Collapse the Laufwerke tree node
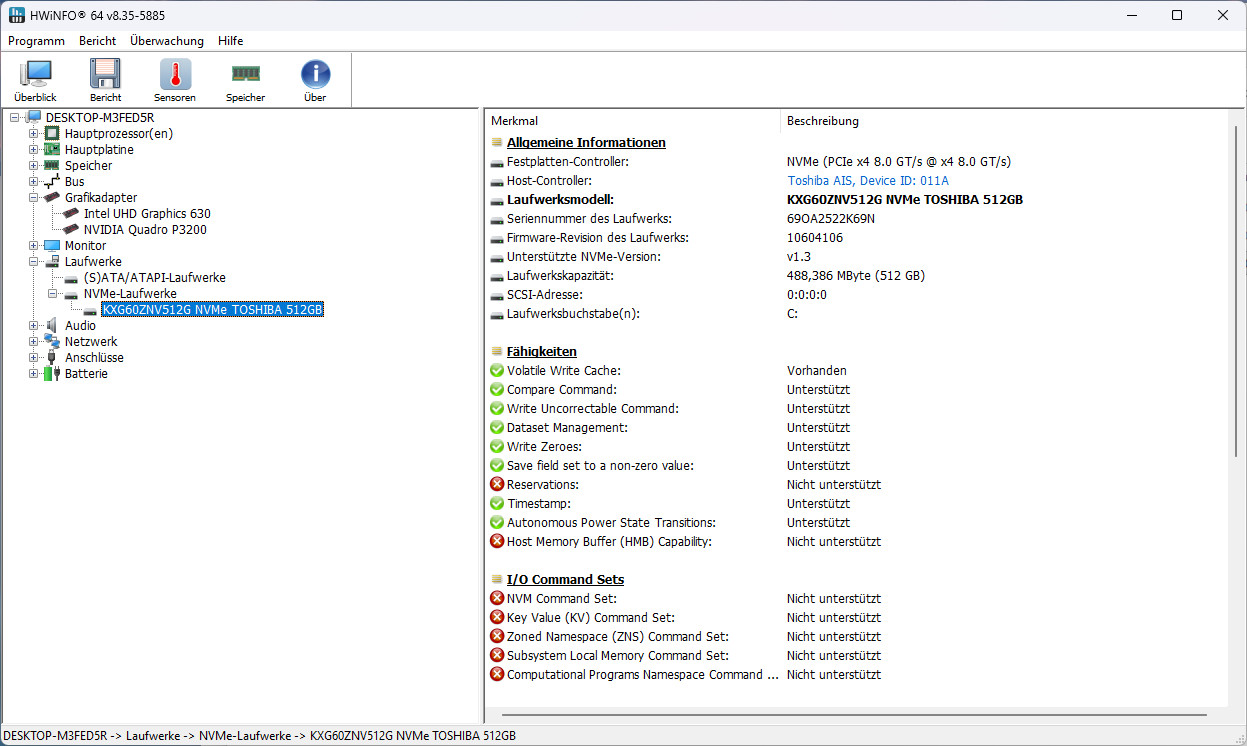The height and width of the screenshot is (746, 1247). (x=34, y=262)
